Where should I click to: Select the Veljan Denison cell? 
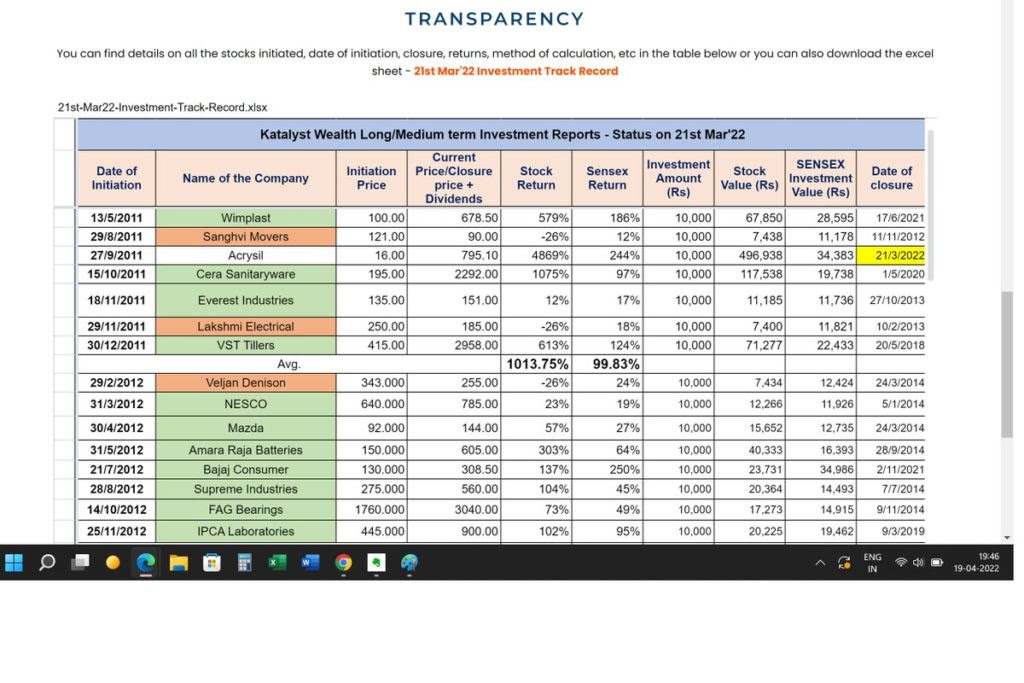pos(246,383)
